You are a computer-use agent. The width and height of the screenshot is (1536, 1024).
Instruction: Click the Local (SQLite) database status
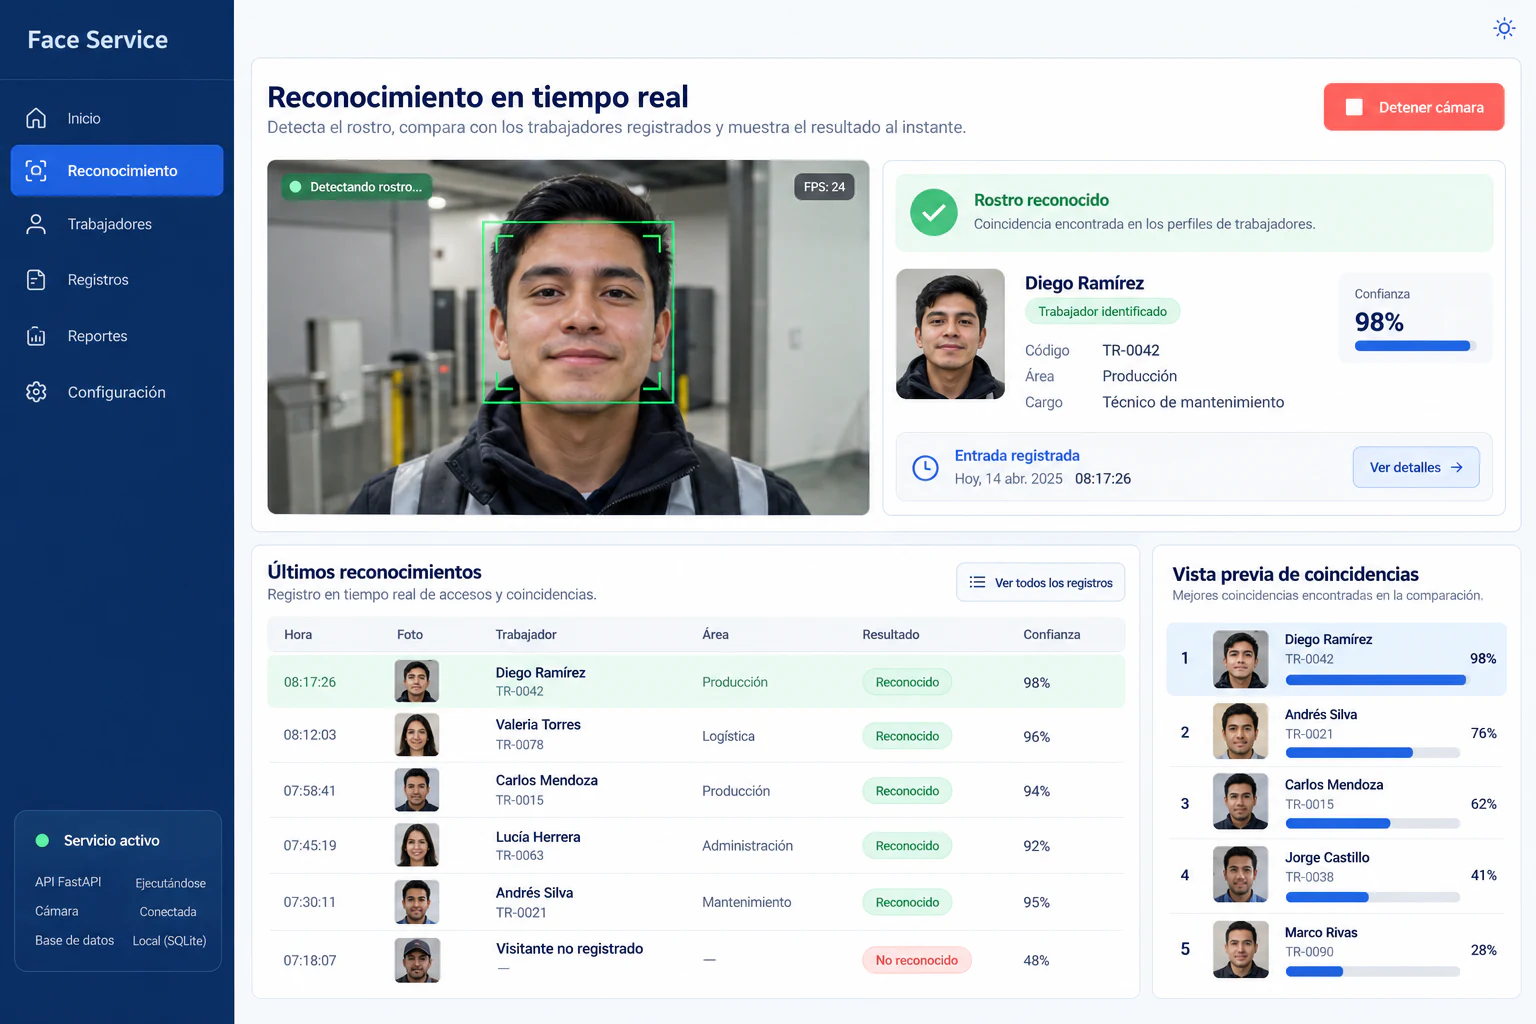point(169,941)
